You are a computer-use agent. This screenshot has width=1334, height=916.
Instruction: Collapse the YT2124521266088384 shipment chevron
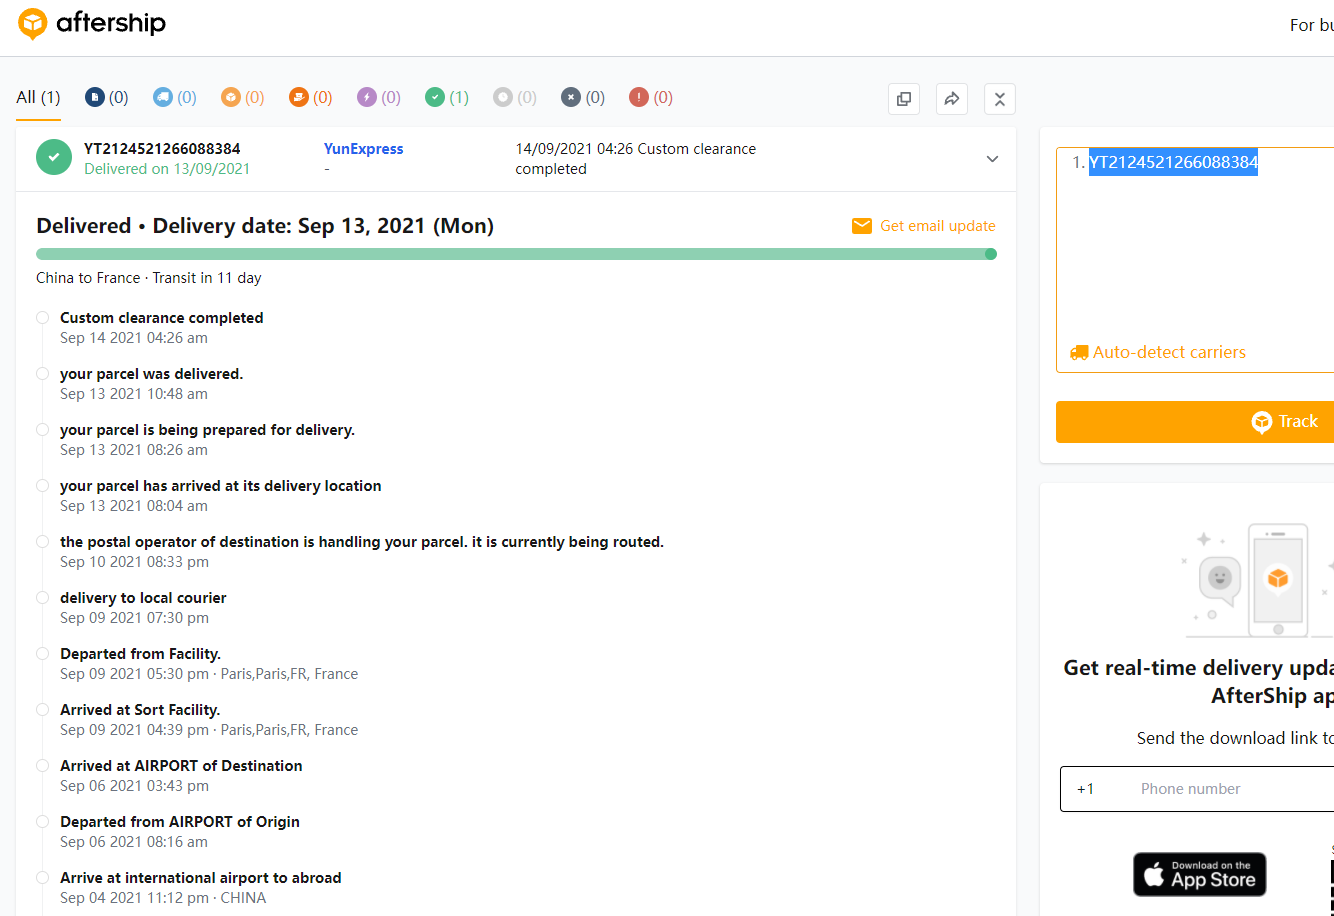tap(992, 159)
